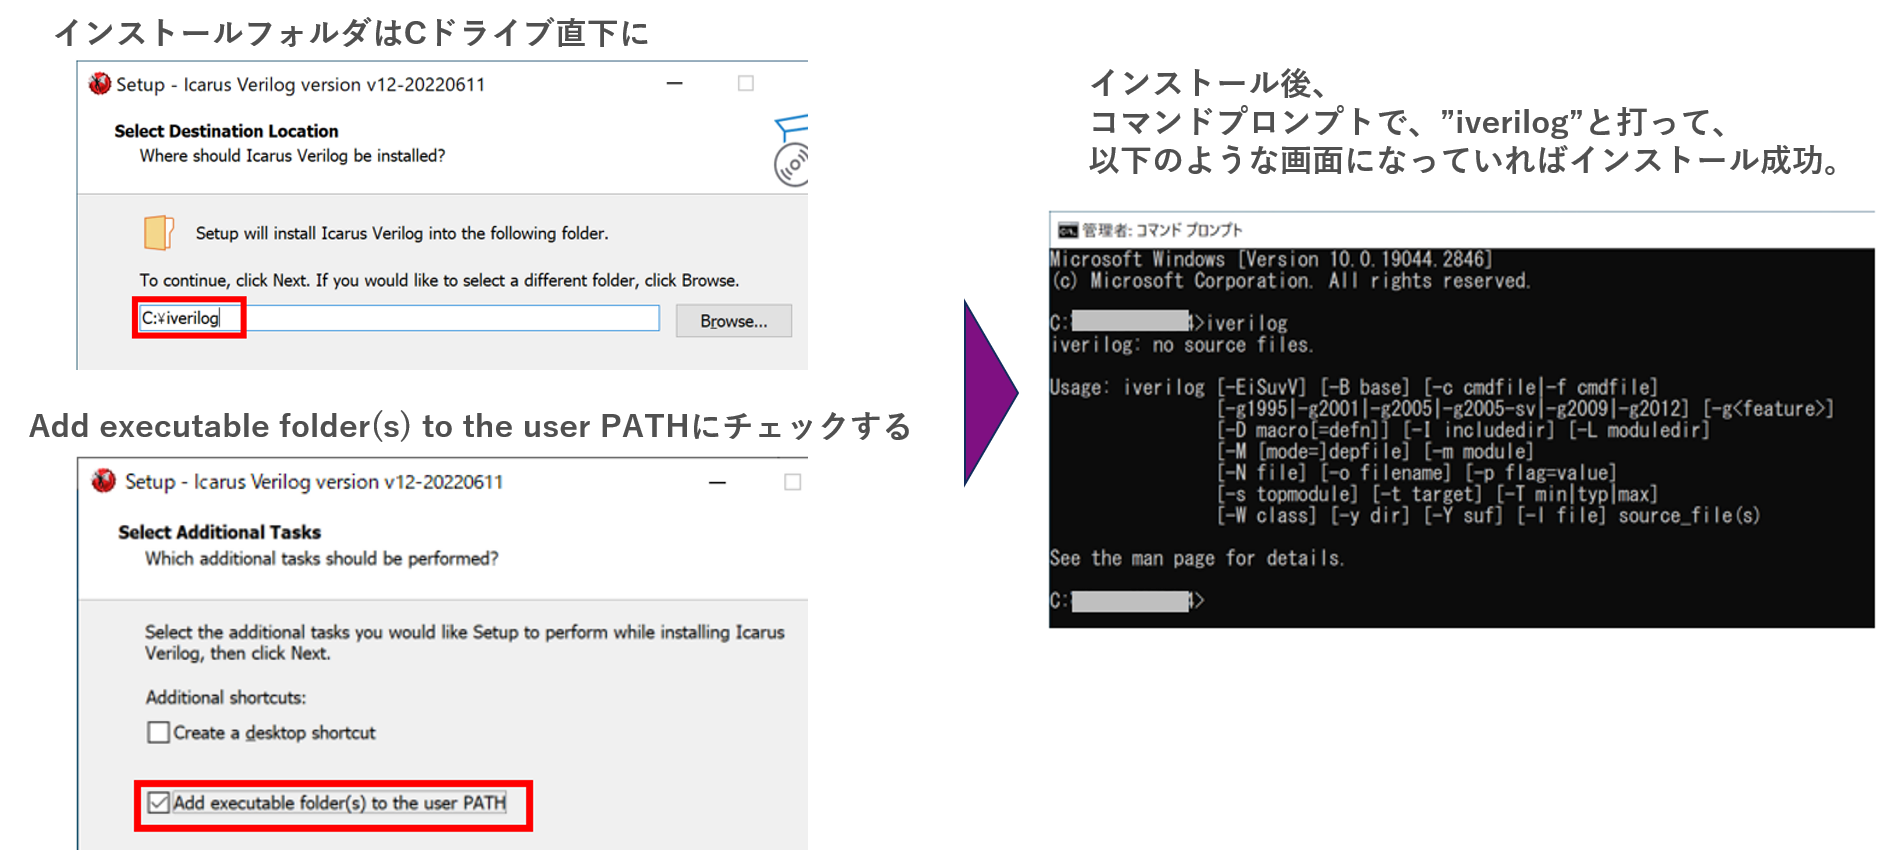Click the folder icon beside install message

point(159,233)
